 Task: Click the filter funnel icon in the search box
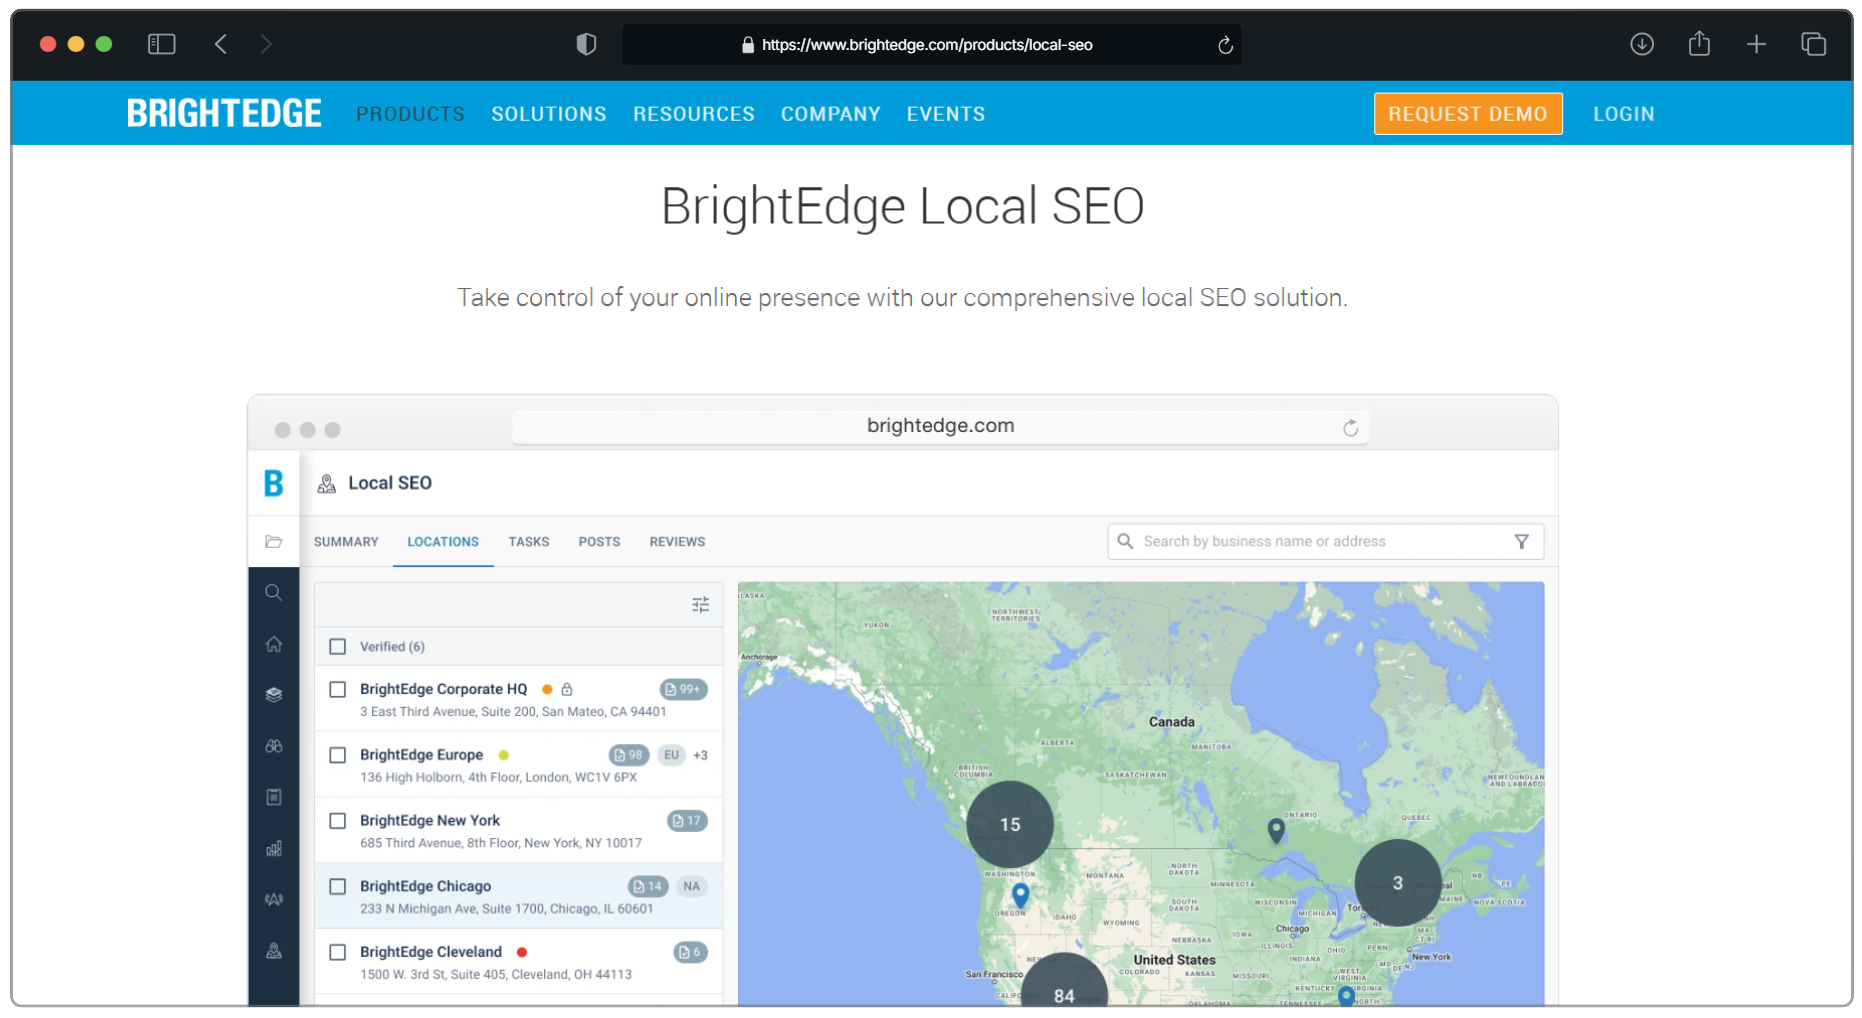(x=1521, y=541)
